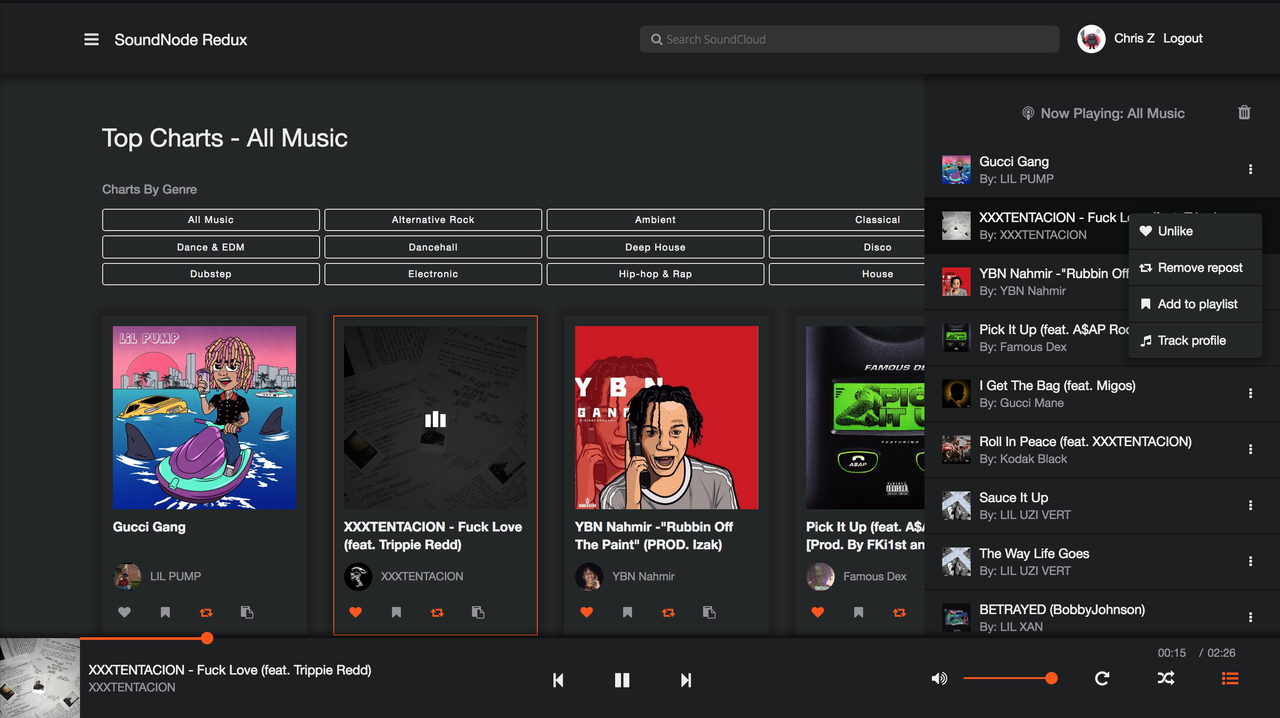1280x718 pixels.
Task: Select the Dancehall genre
Action: pyautogui.click(x=433, y=247)
